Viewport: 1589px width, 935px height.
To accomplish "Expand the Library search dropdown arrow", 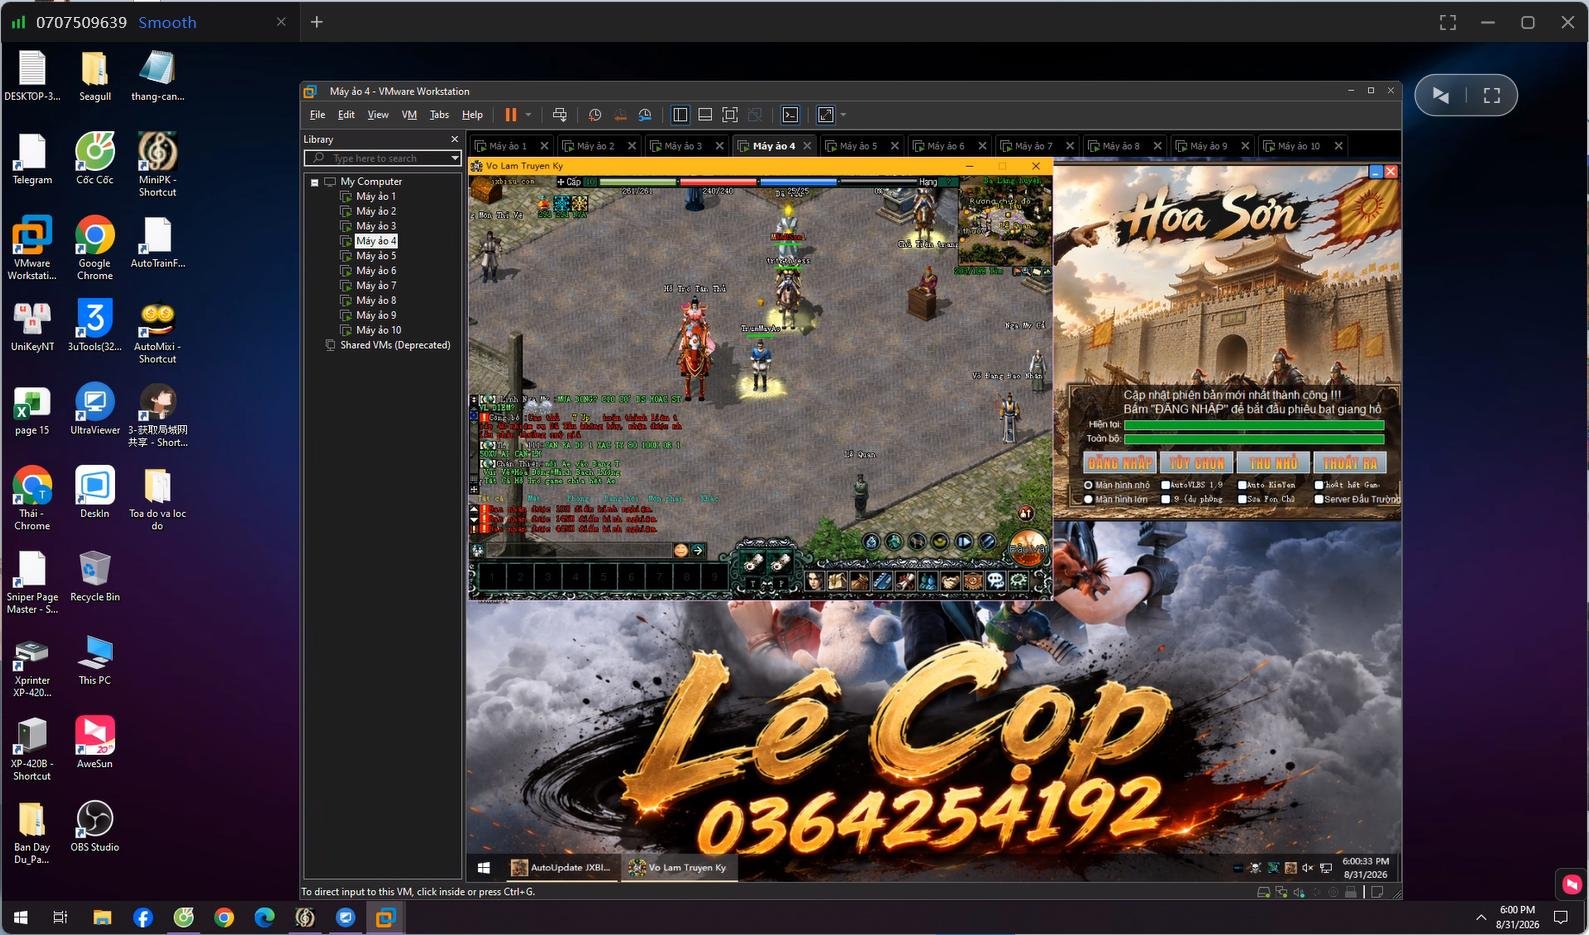I will click(455, 158).
